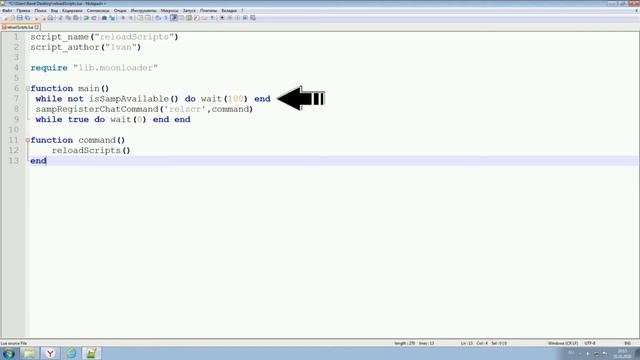Collapse the function main() fold marker
The image size is (640, 360).
click(28, 89)
